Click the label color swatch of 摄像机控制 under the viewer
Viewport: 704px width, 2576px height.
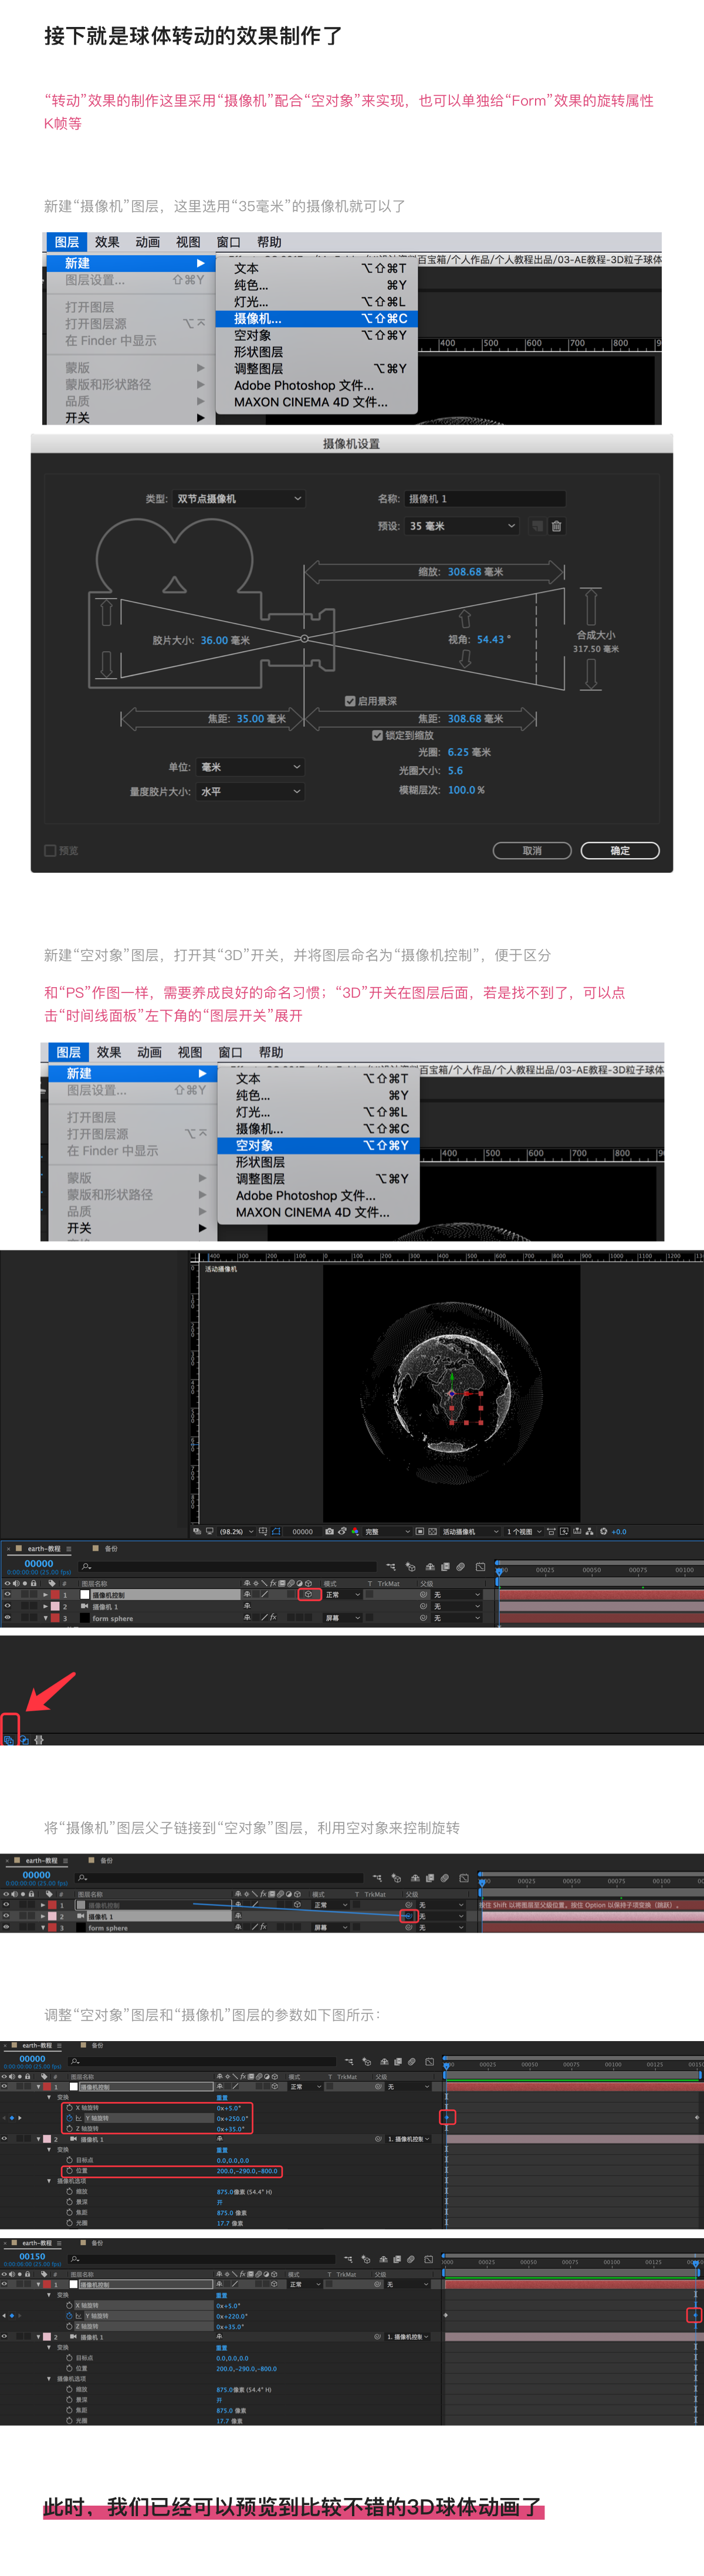(x=56, y=1594)
